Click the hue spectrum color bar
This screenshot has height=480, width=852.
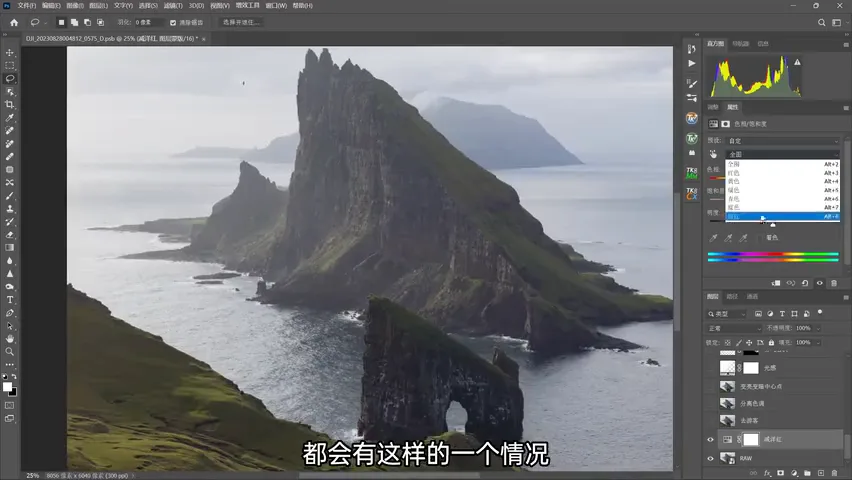773,254
